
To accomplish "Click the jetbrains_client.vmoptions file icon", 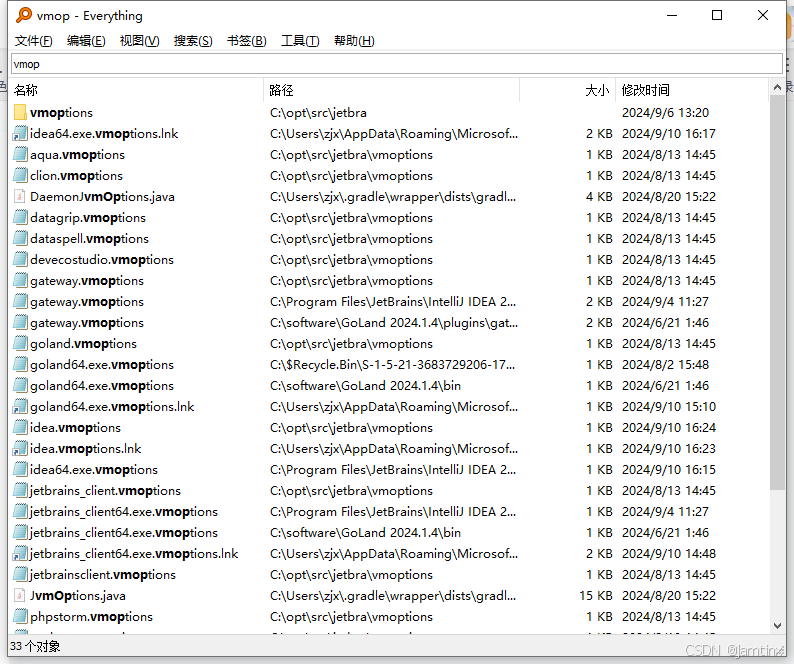I will pyautogui.click(x=20, y=491).
